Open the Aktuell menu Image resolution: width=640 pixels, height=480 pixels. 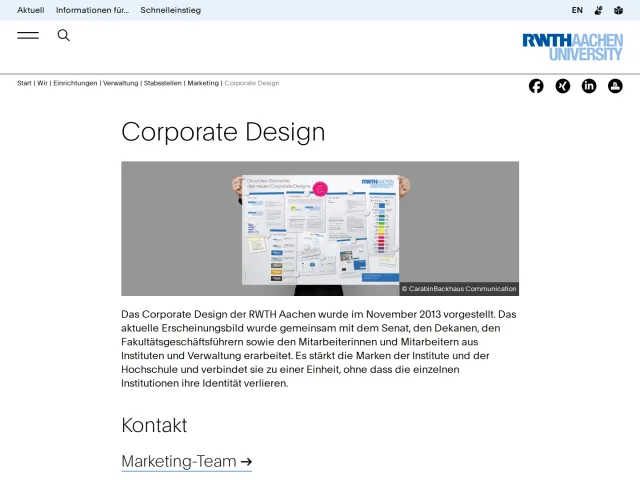click(31, 10)
